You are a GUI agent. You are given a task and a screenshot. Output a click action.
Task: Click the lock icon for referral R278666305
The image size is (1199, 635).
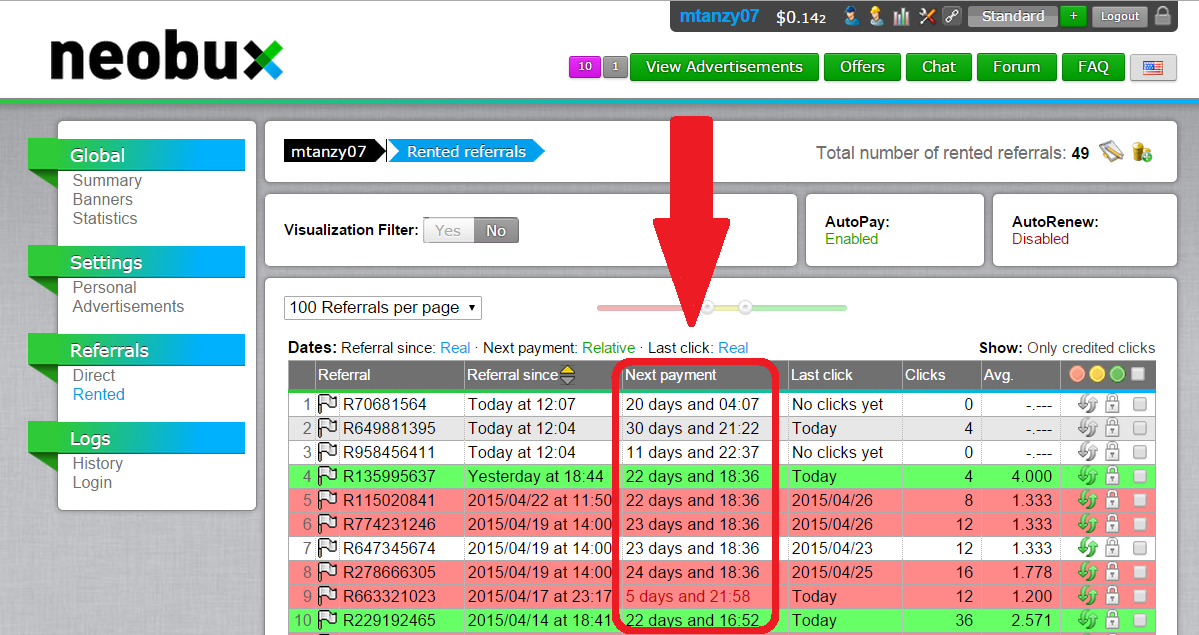tap(1113, 572)
